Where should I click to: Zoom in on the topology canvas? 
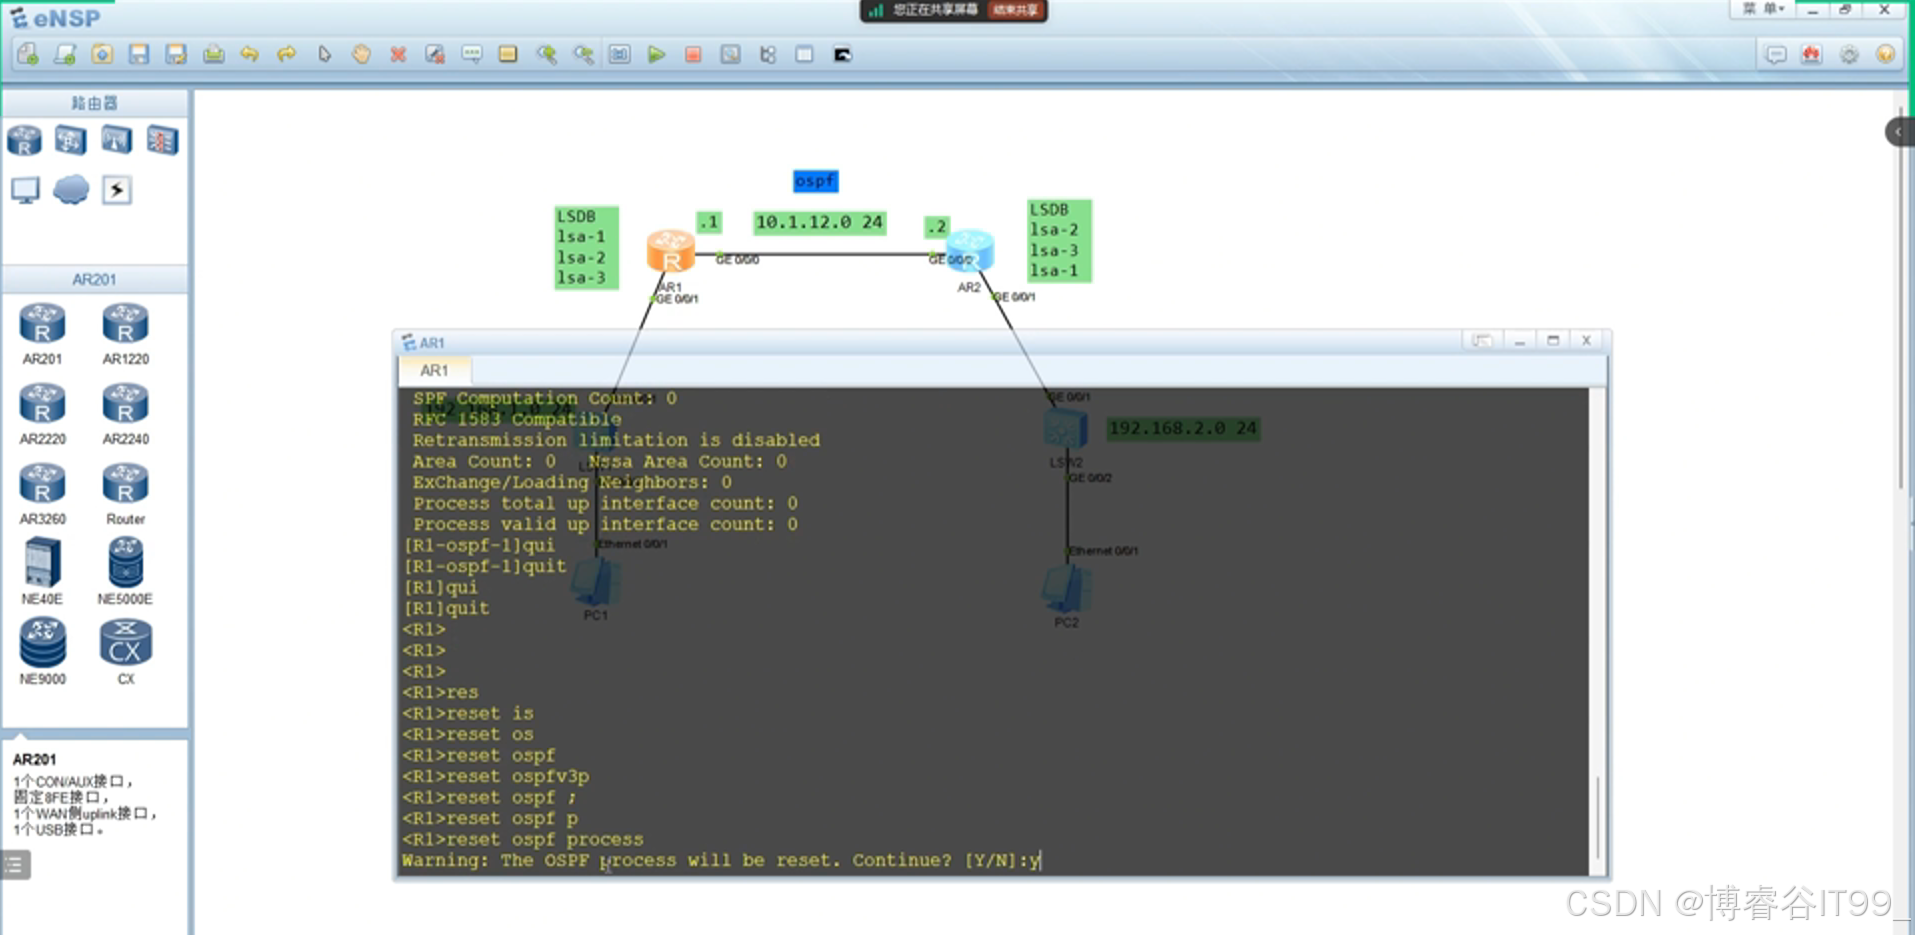(546, 55)
